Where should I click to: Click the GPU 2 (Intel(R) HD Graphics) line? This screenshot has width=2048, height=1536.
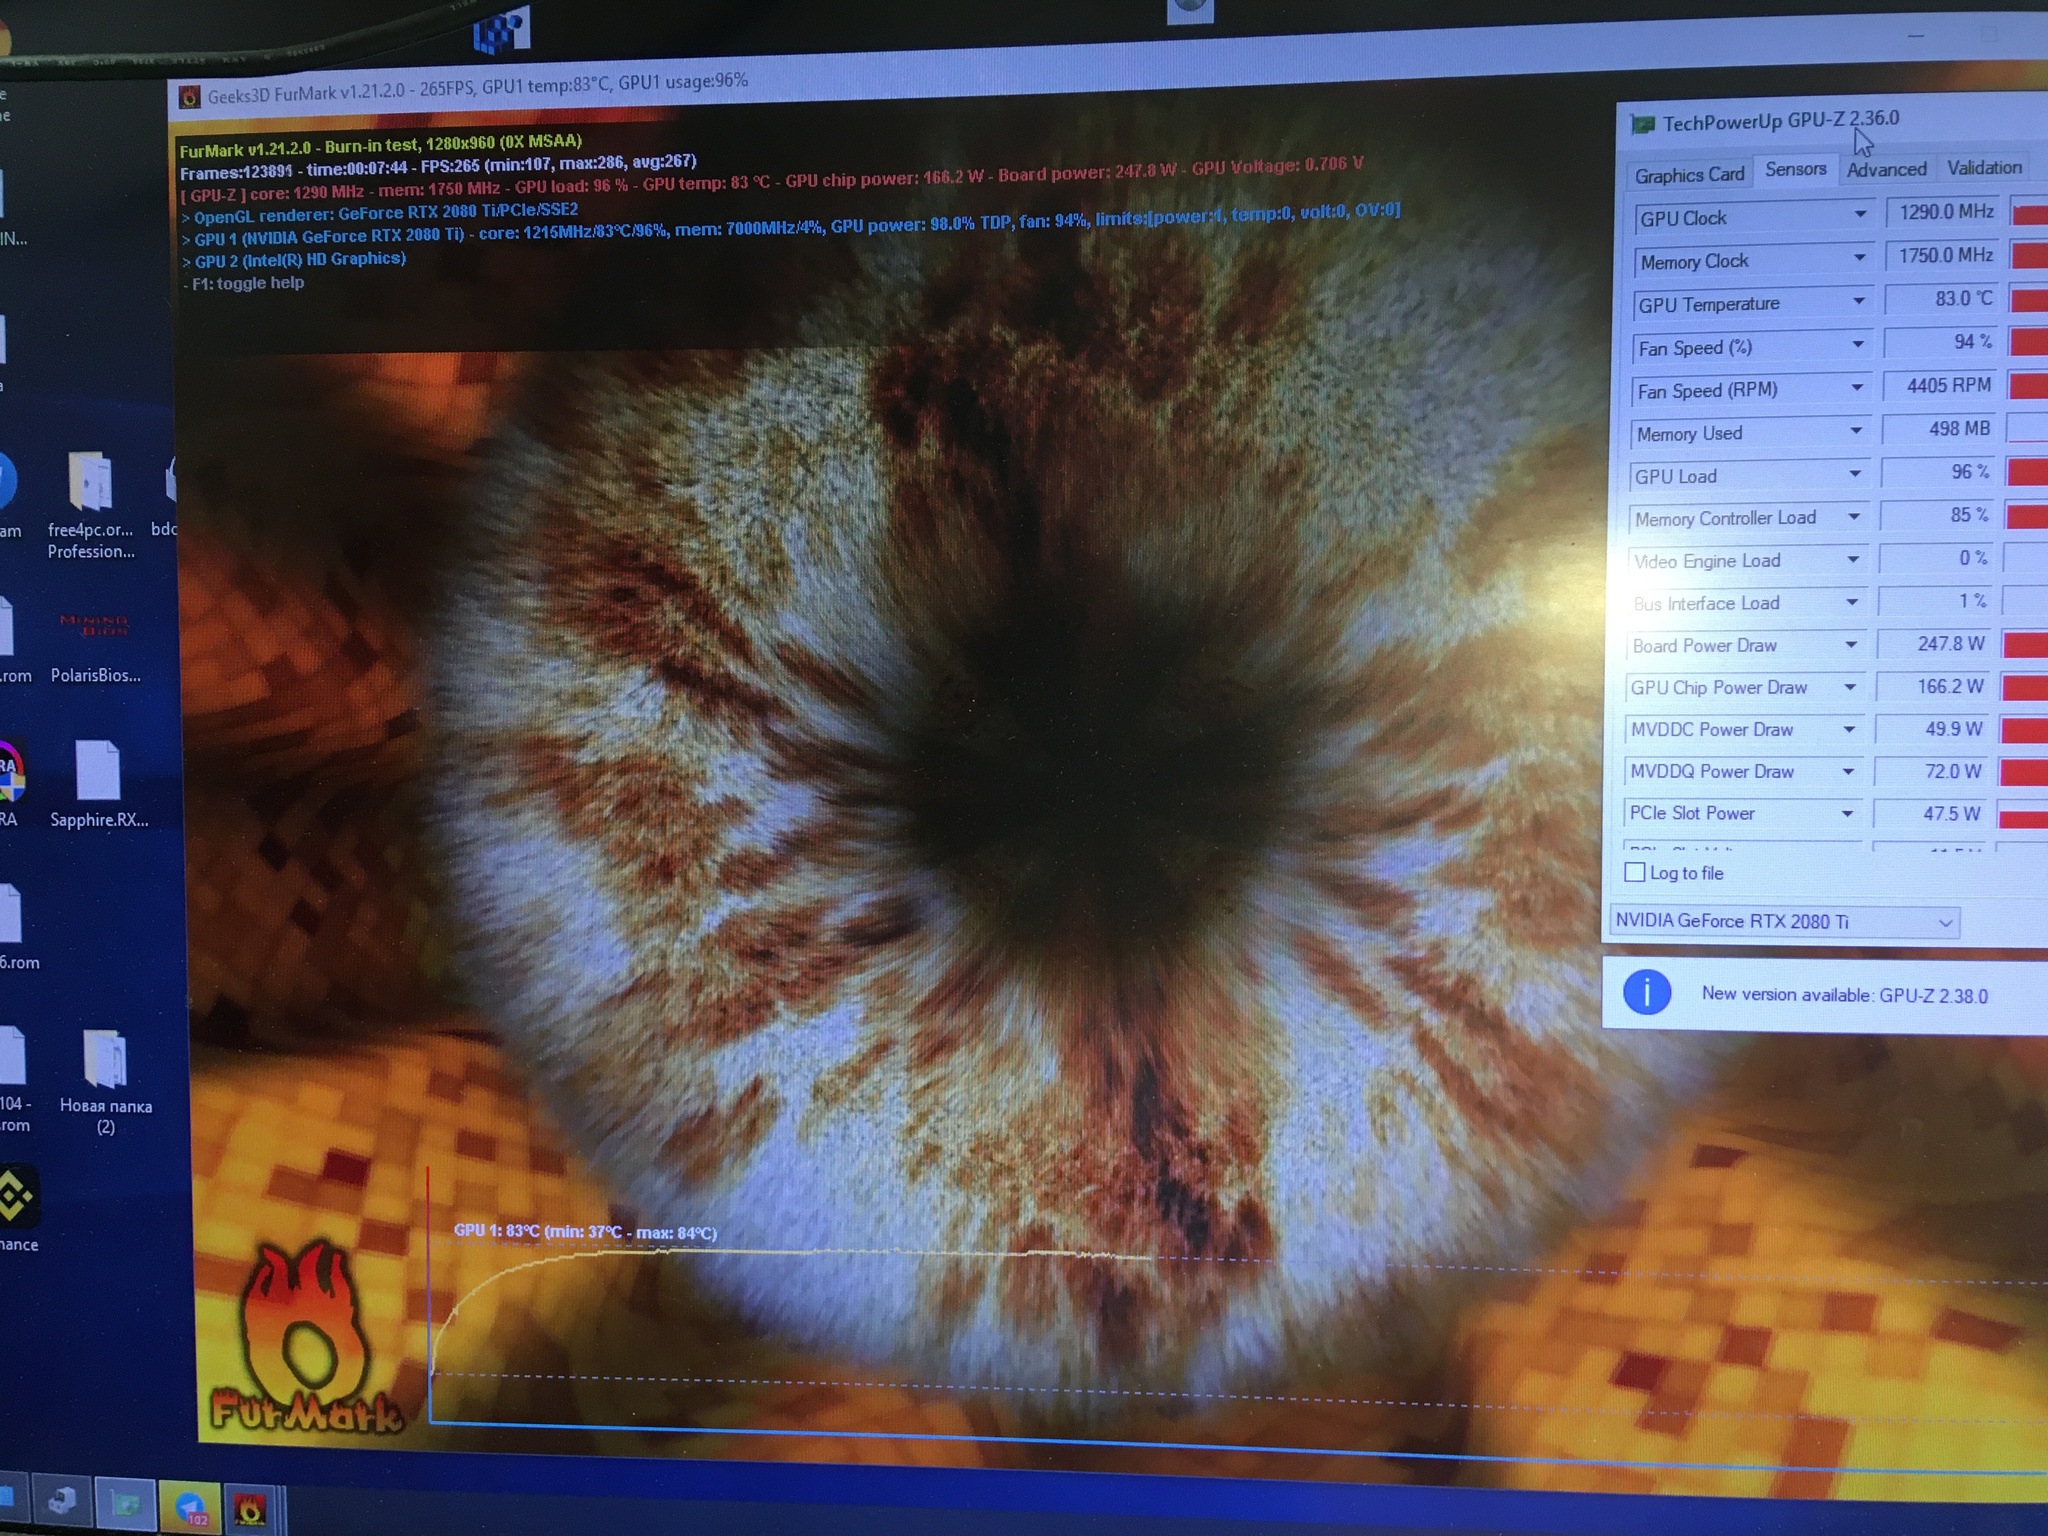coord(294,260)
